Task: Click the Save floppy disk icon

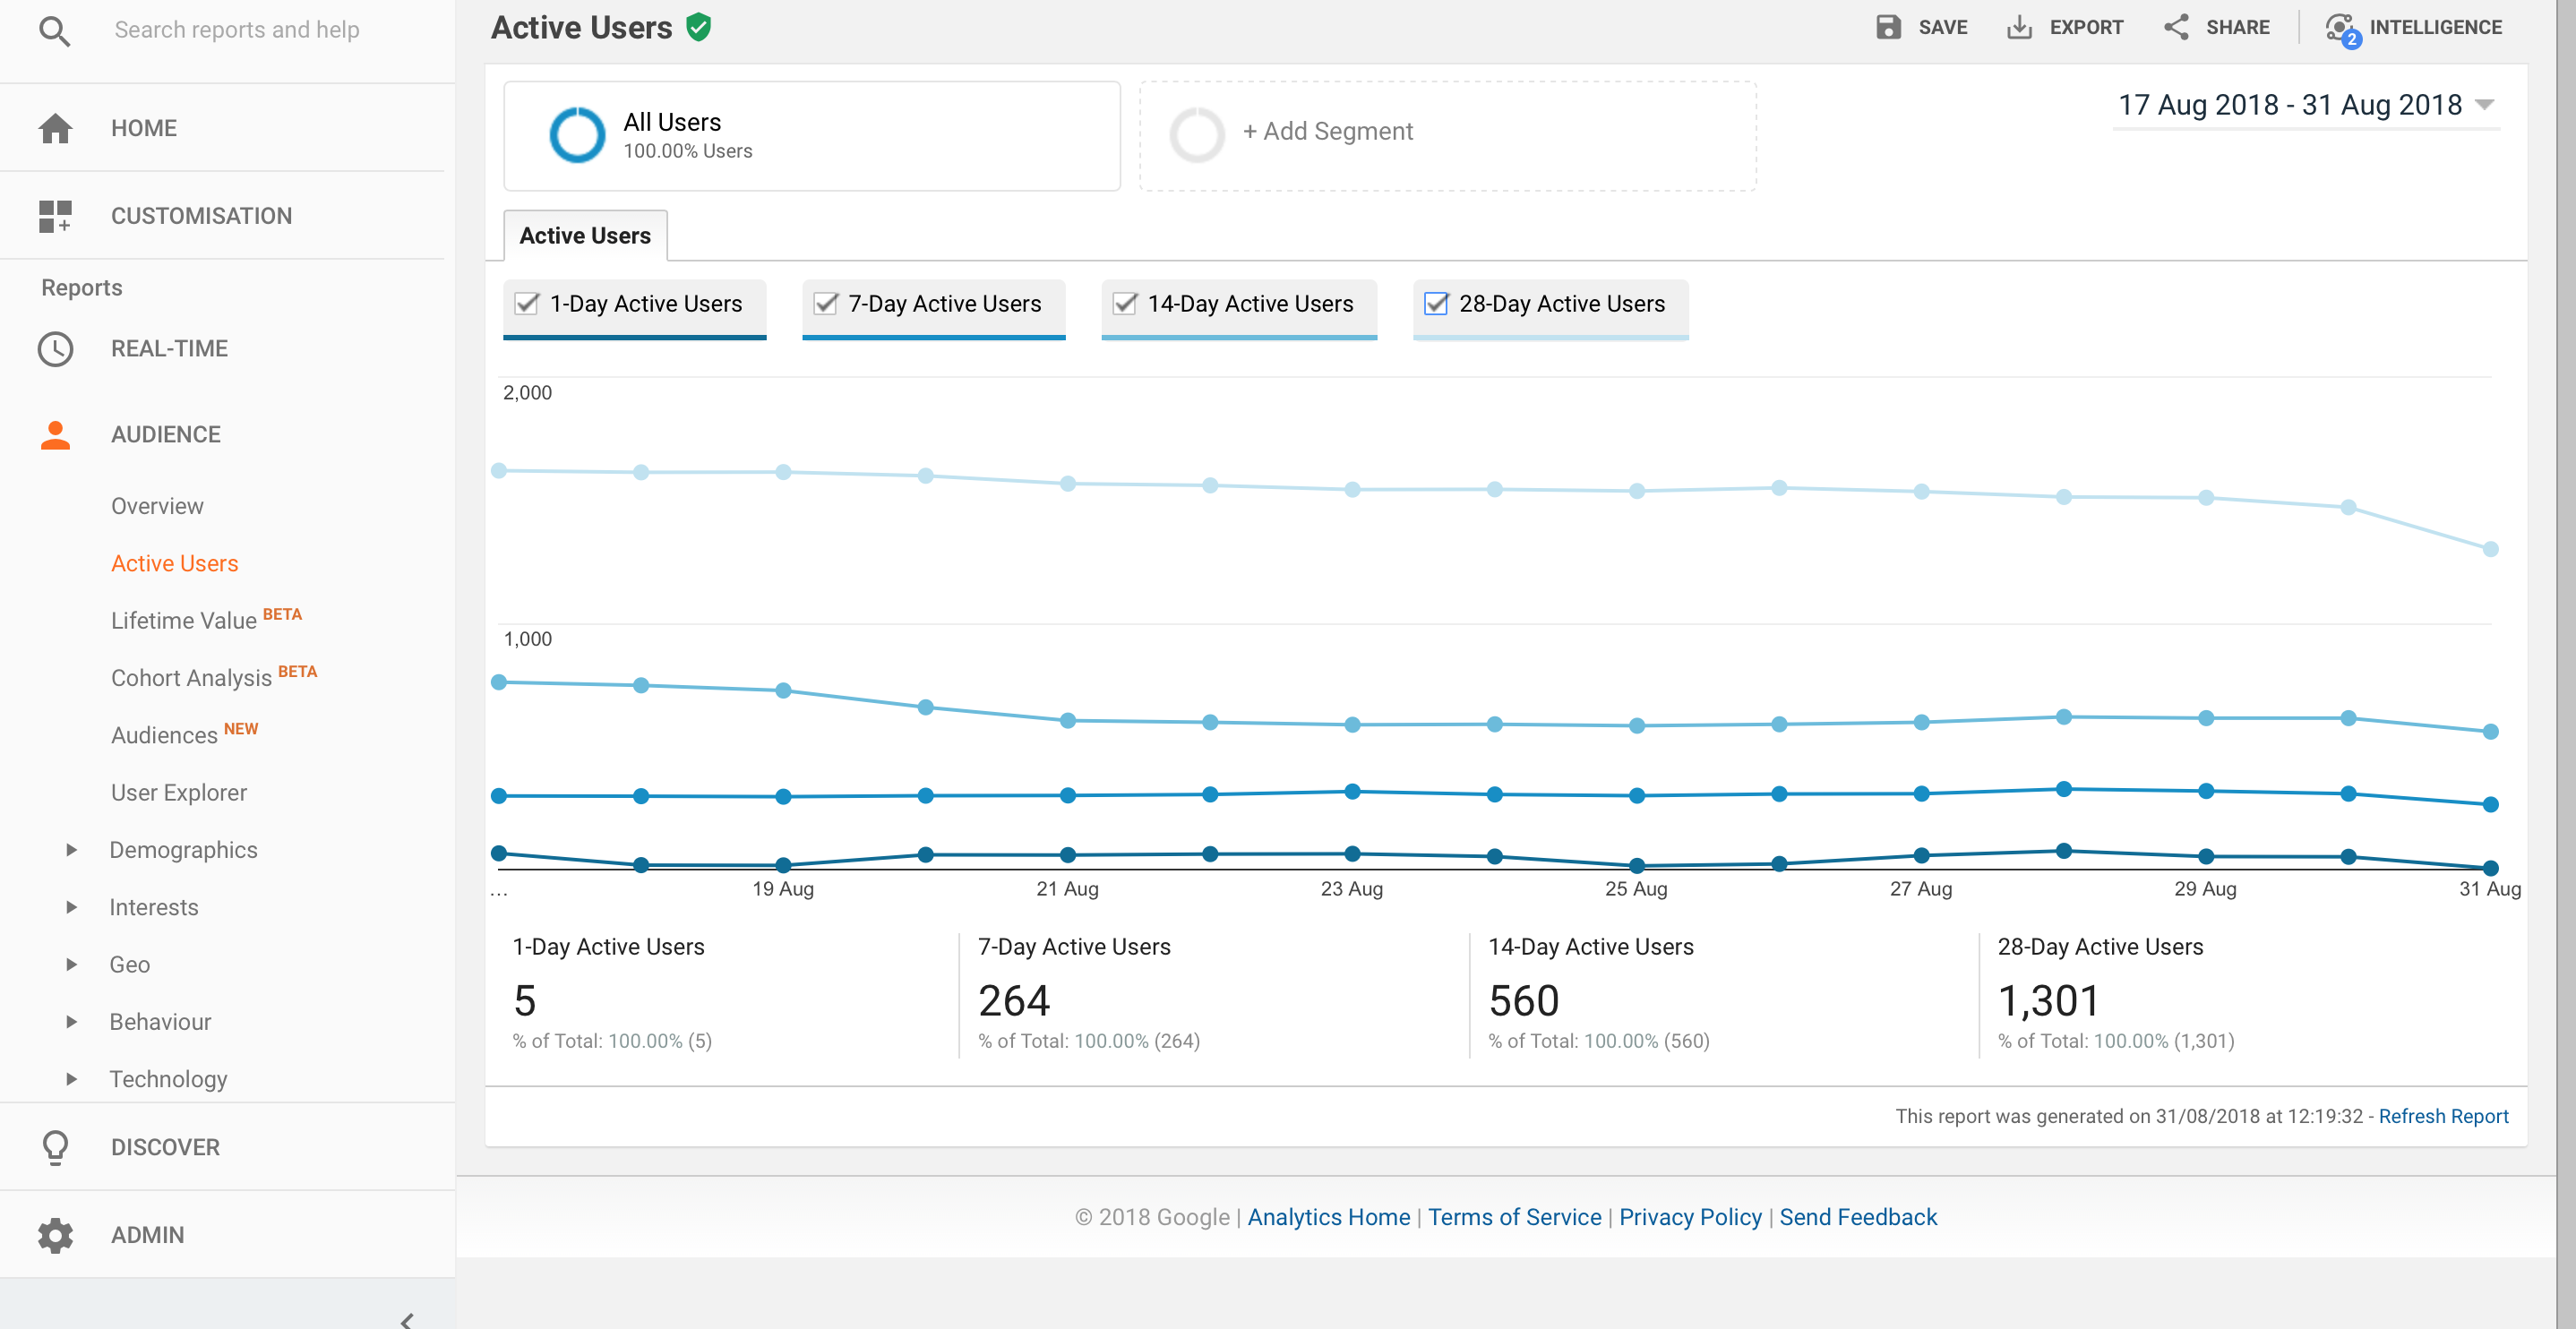Action: click(x=1888, y=27)
